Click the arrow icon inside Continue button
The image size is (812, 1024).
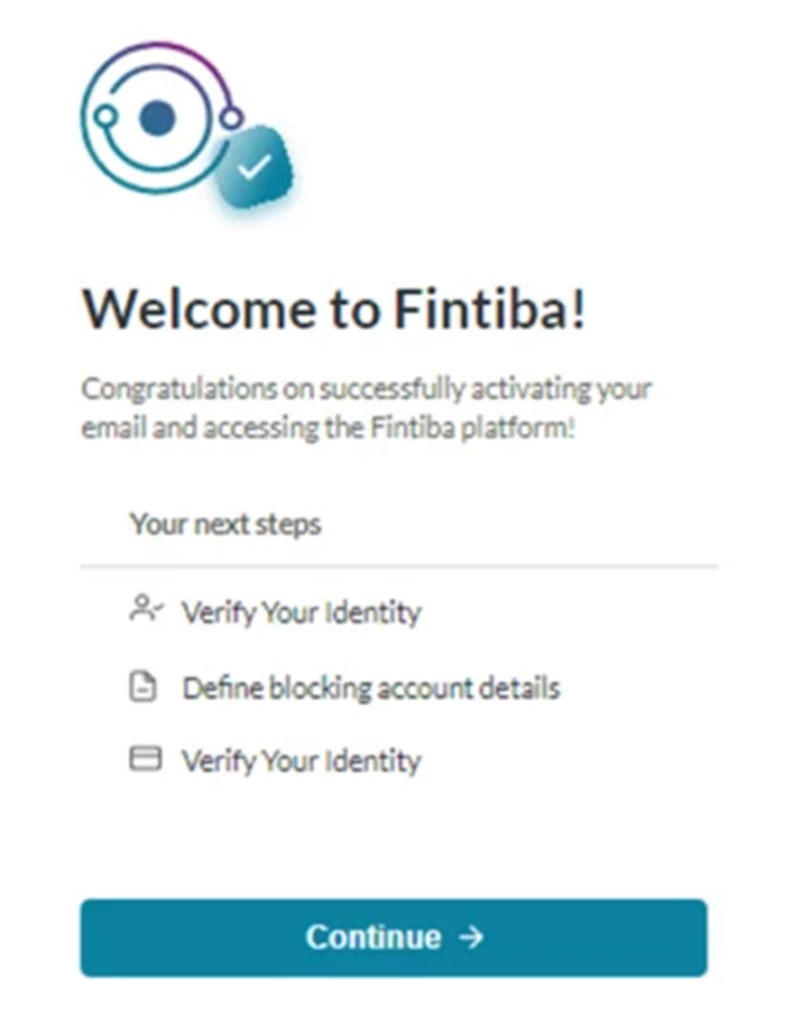click(471, 937)
